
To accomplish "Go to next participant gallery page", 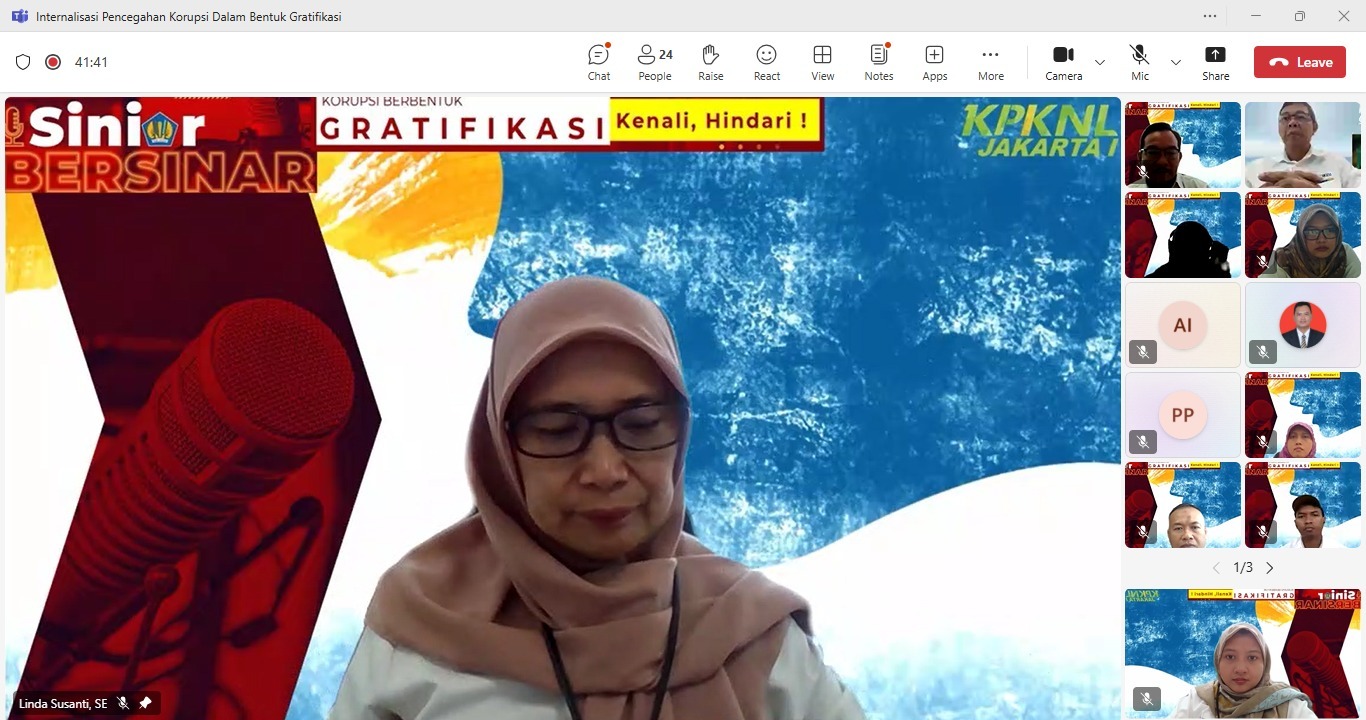I will (x=1270, y=568).
